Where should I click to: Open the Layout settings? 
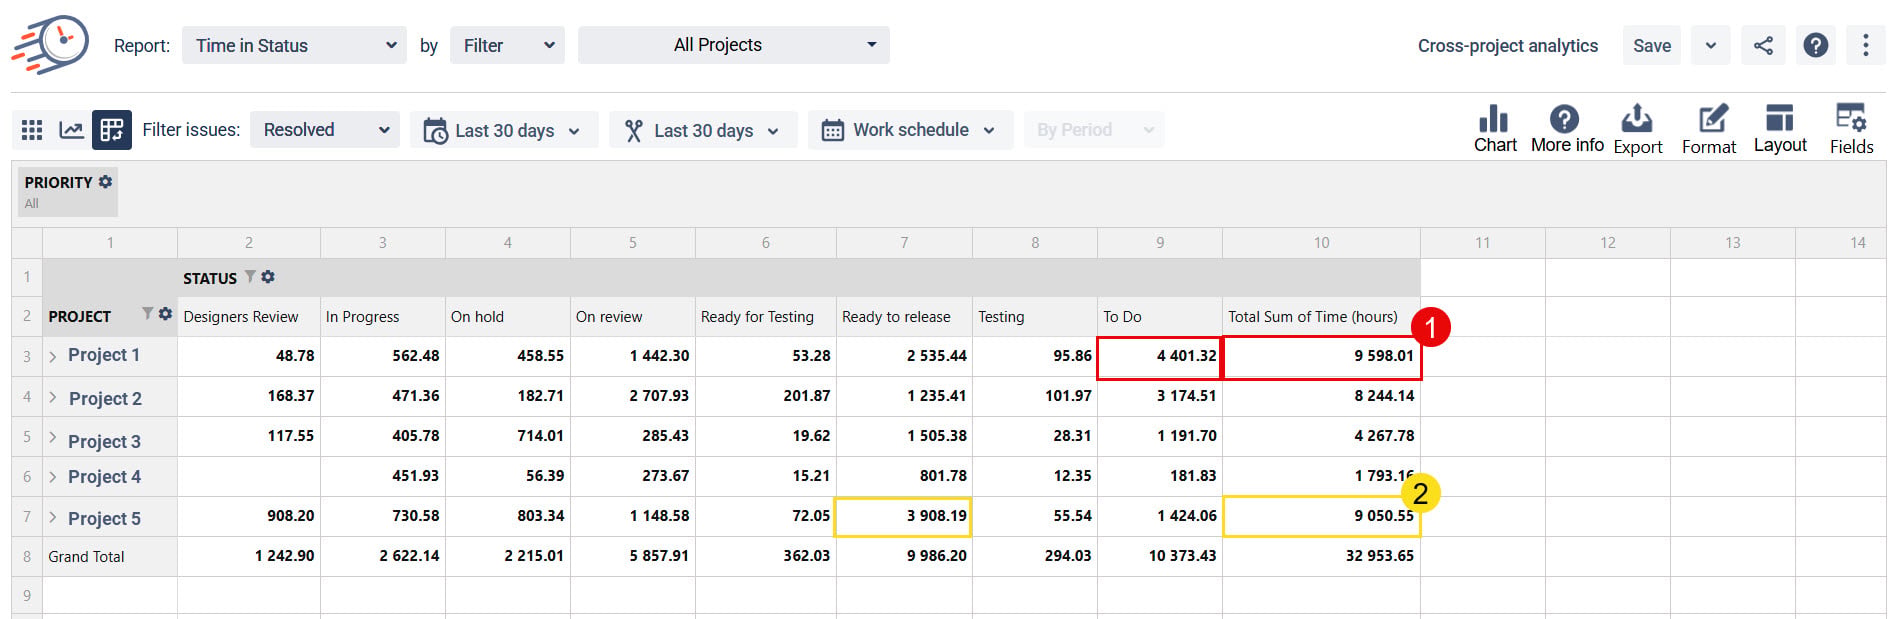[x=1780, y=129]
